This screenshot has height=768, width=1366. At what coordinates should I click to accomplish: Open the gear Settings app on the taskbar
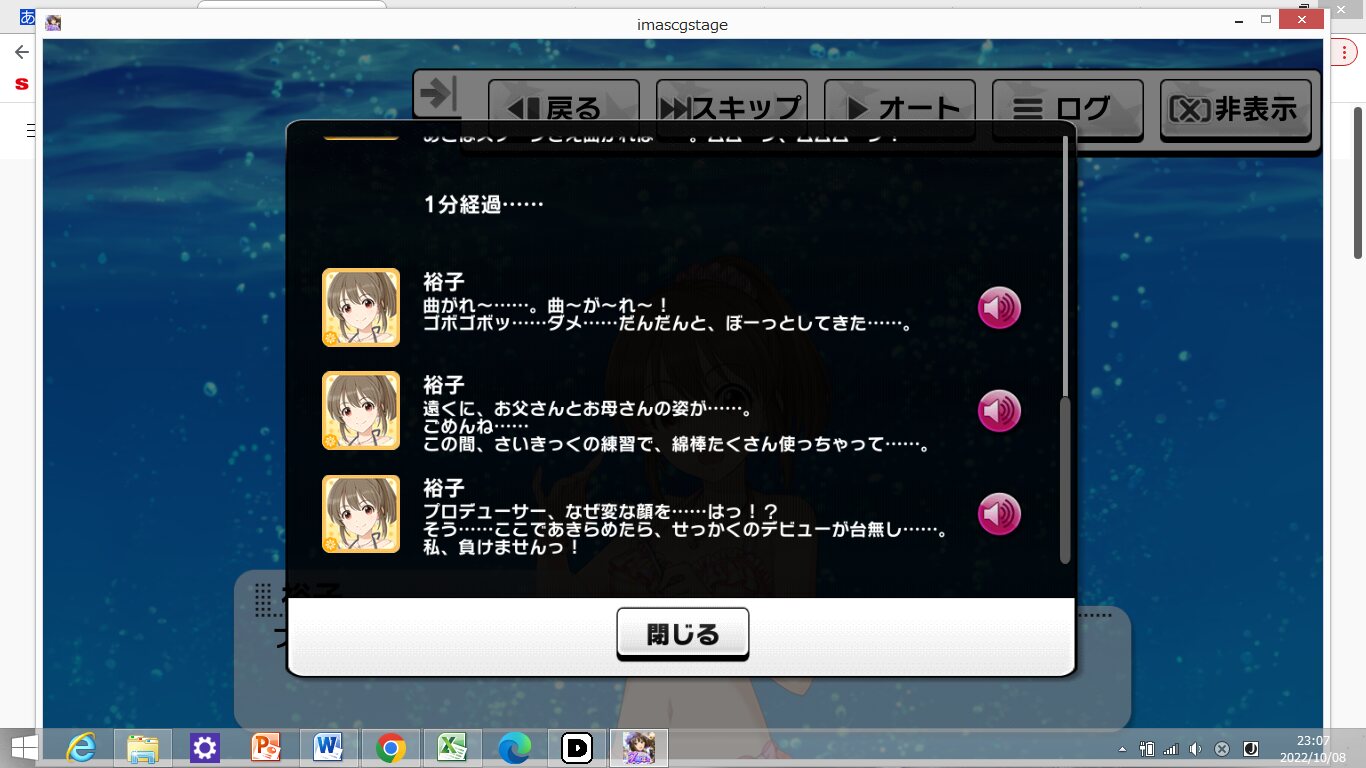click(x=205, y=747)
